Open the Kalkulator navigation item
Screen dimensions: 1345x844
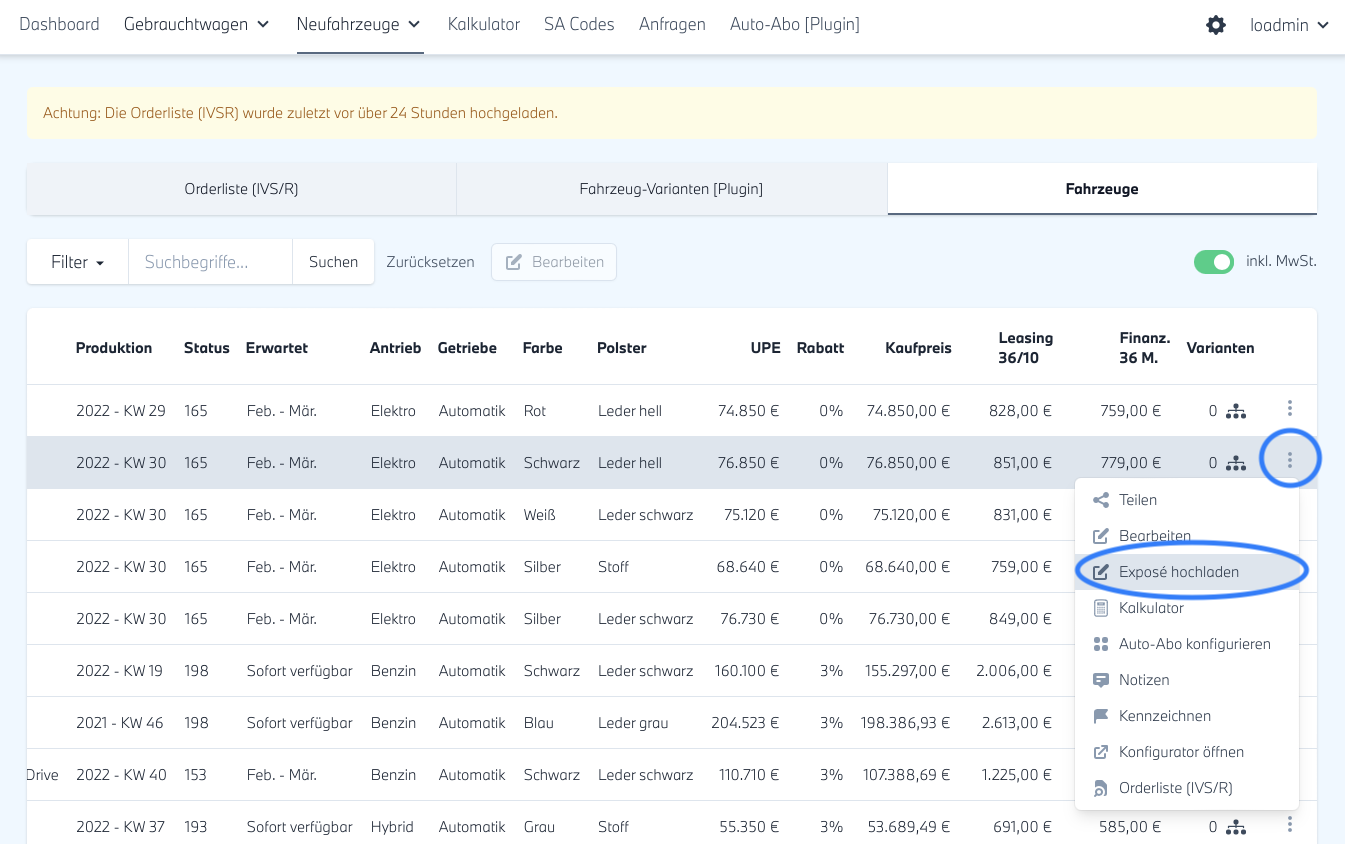pyautogui.click(x=484, y=25)
